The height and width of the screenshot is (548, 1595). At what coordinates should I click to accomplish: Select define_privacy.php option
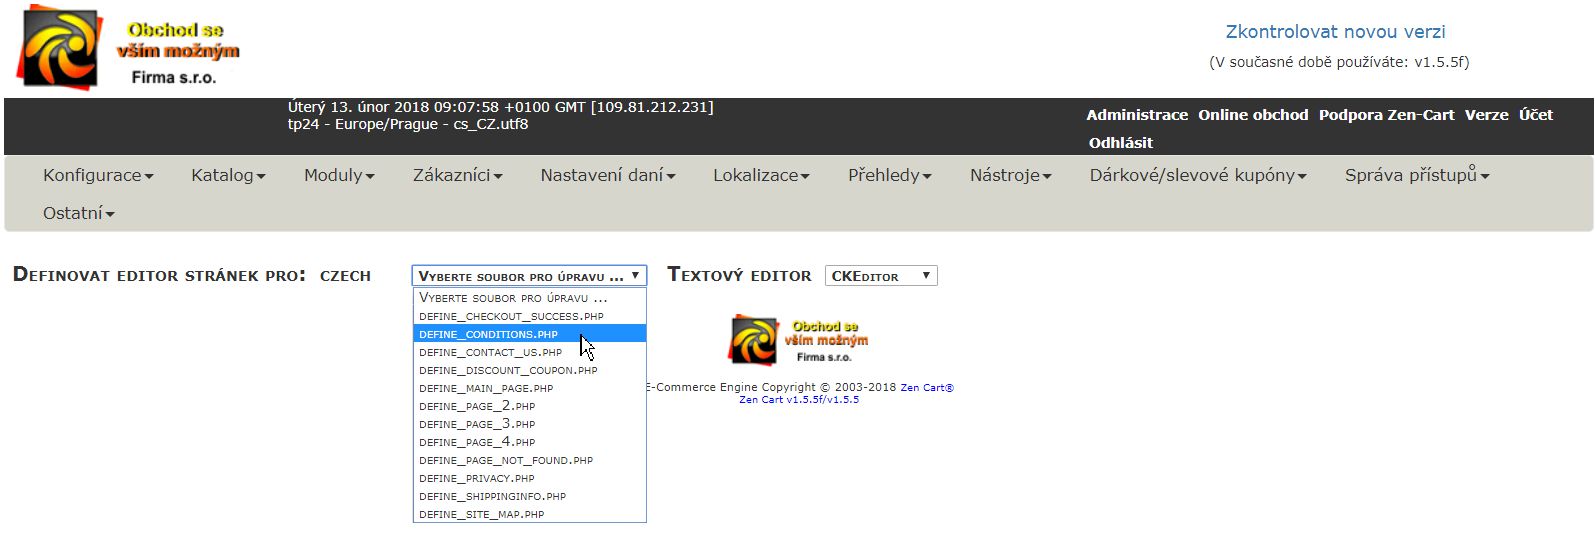[x=477, y=478]
